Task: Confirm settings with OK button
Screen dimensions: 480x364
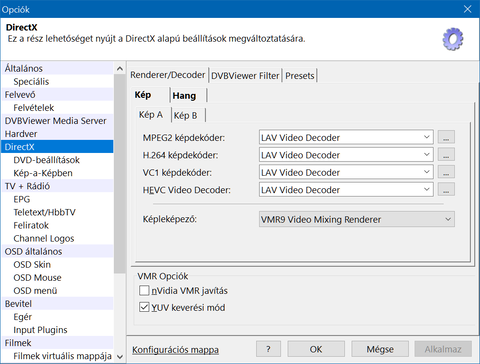Action: click(x=316, y=349)
